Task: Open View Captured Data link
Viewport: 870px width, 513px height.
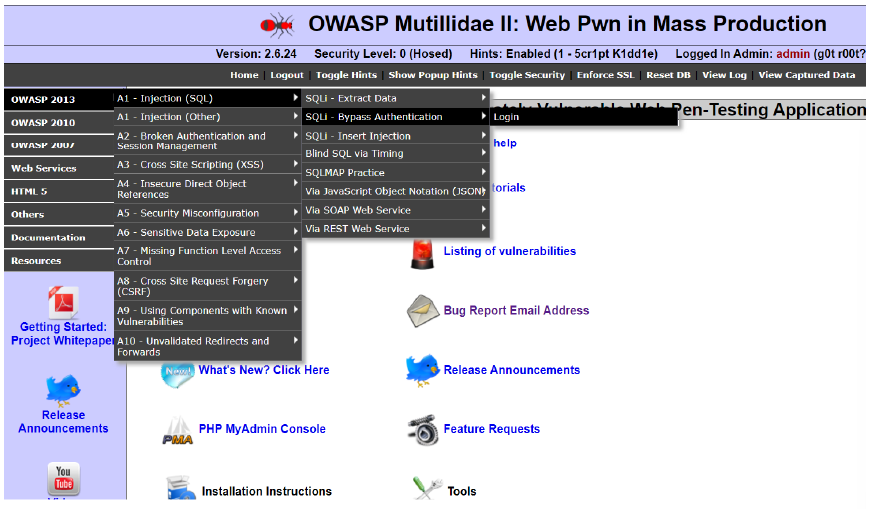Action: point(807,75)
